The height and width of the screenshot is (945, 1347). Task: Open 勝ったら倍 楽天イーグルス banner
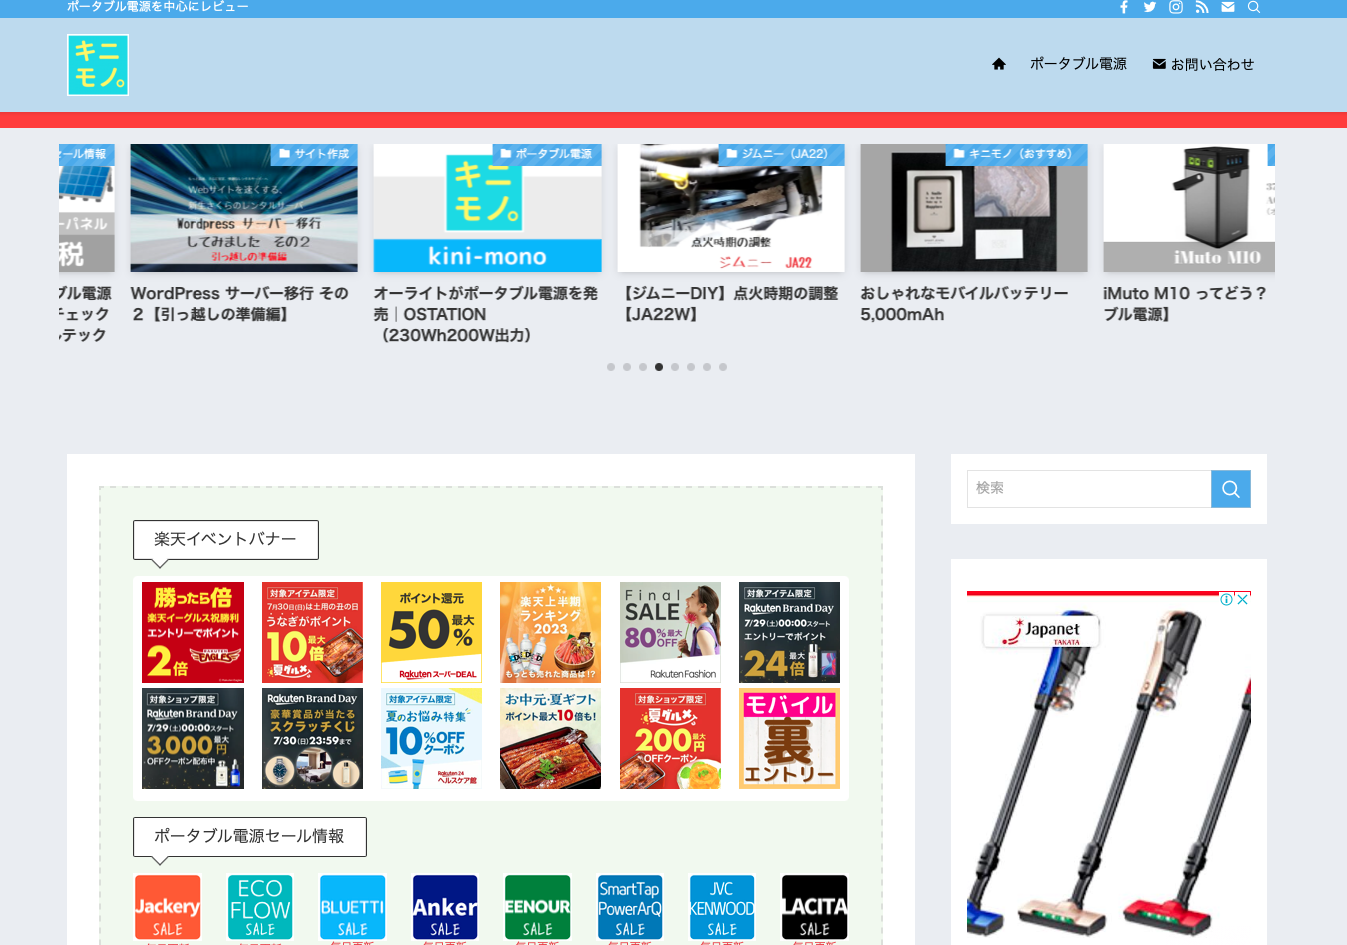coord(193,632)
